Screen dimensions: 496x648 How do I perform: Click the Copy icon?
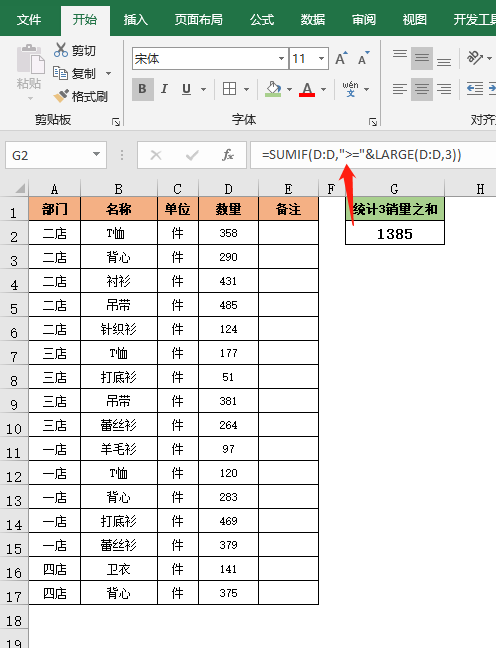coord(60,73)
